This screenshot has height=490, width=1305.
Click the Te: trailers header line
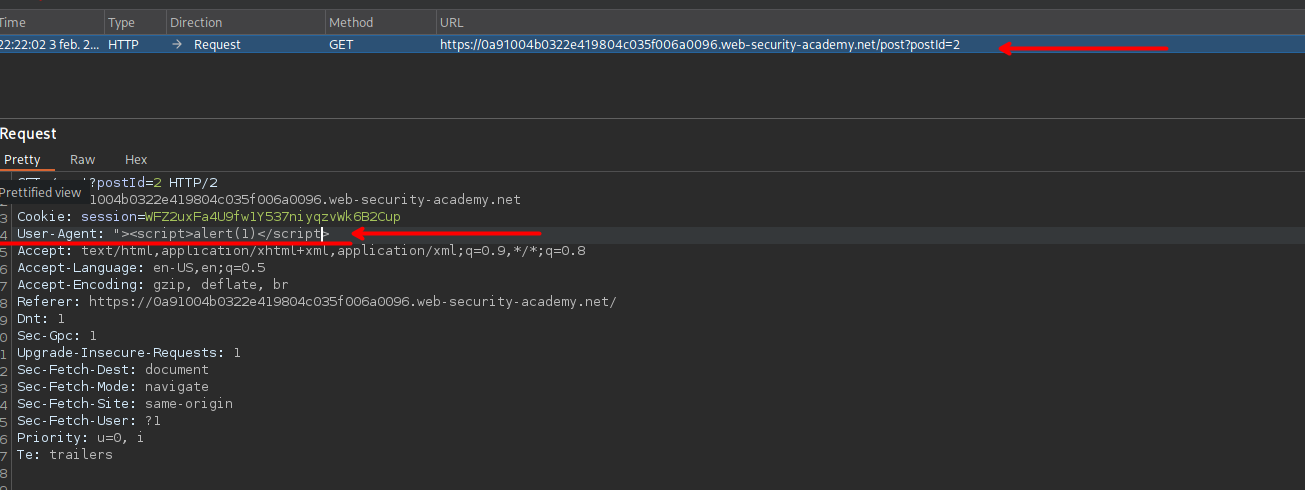tap(64, 455)
